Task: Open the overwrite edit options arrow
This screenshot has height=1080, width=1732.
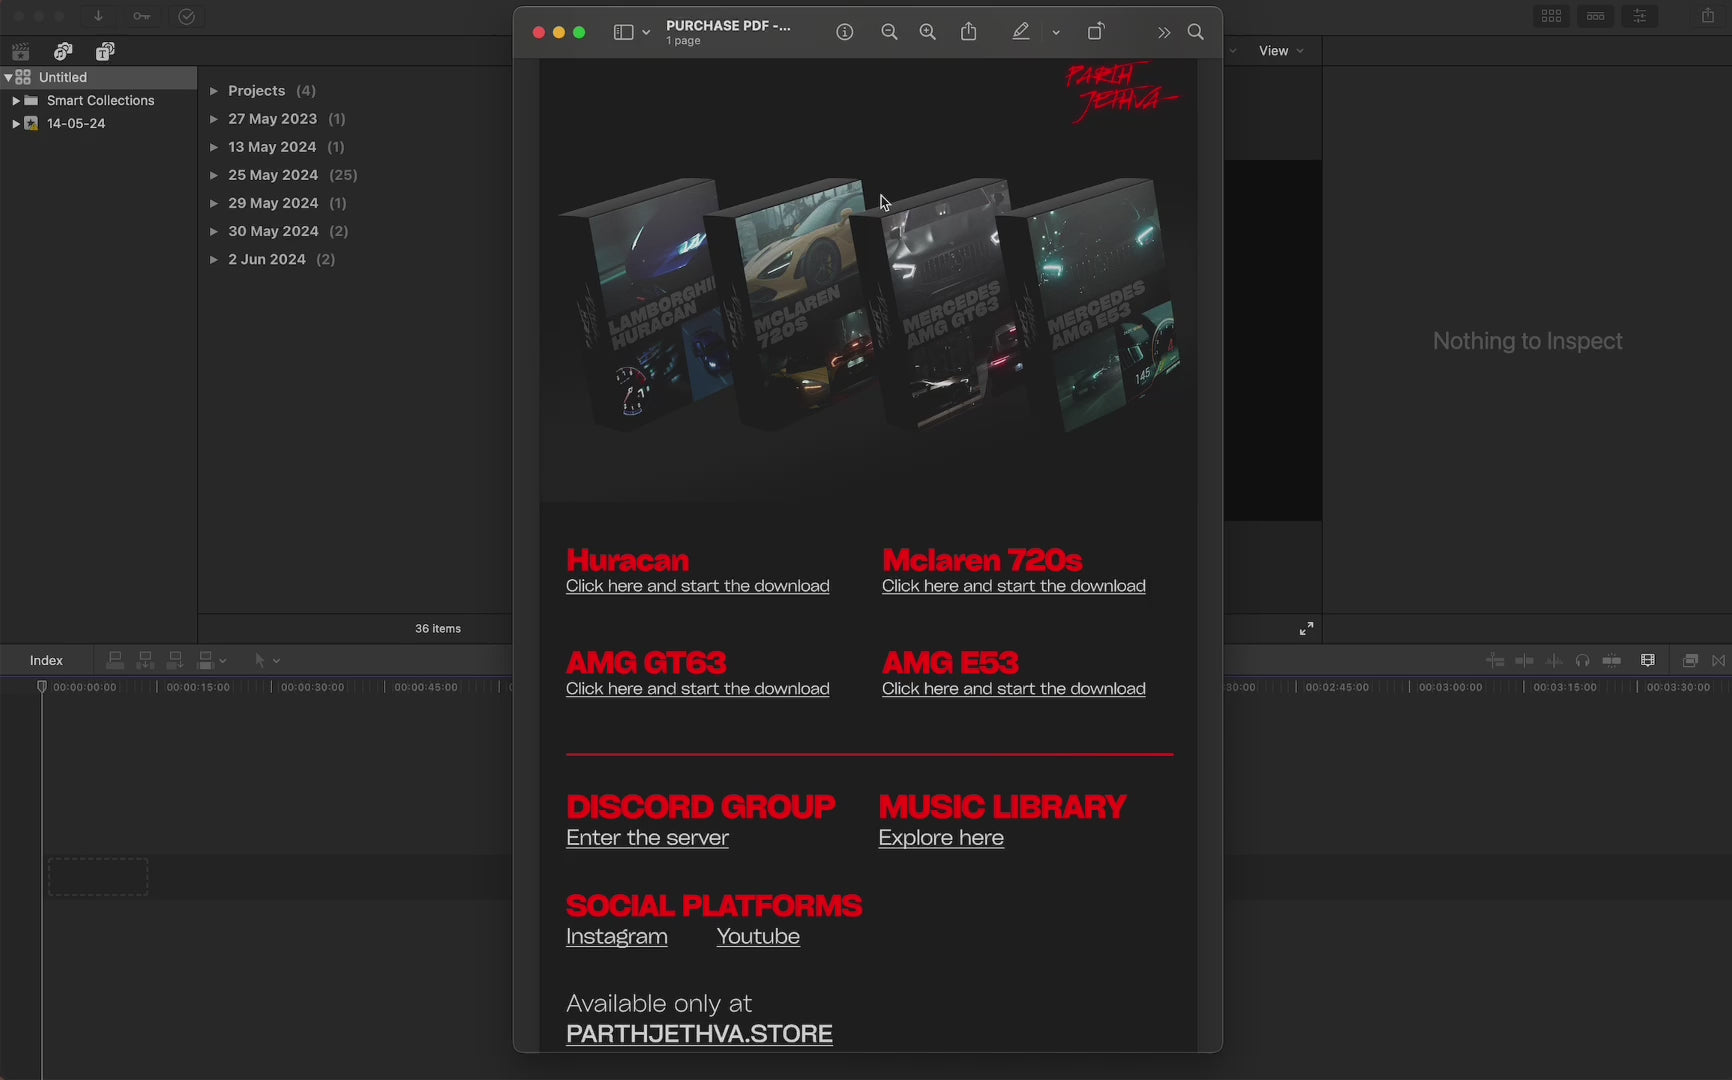Action: click(x=222, y=661)
